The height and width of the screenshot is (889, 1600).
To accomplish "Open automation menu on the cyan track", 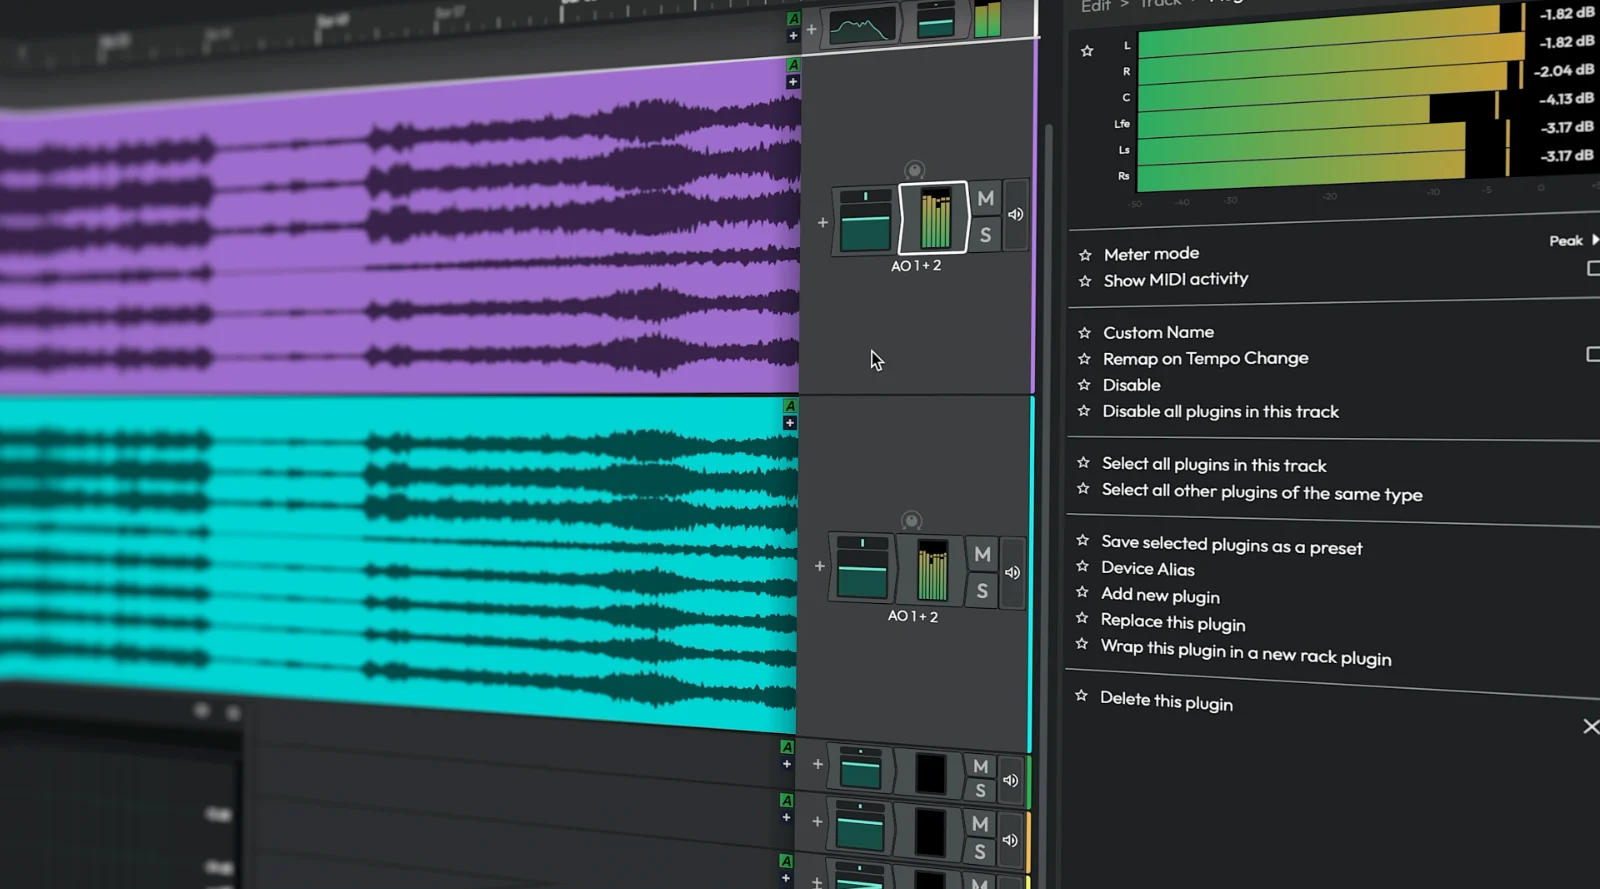I will pyautogui.click(x=790, y=406).
